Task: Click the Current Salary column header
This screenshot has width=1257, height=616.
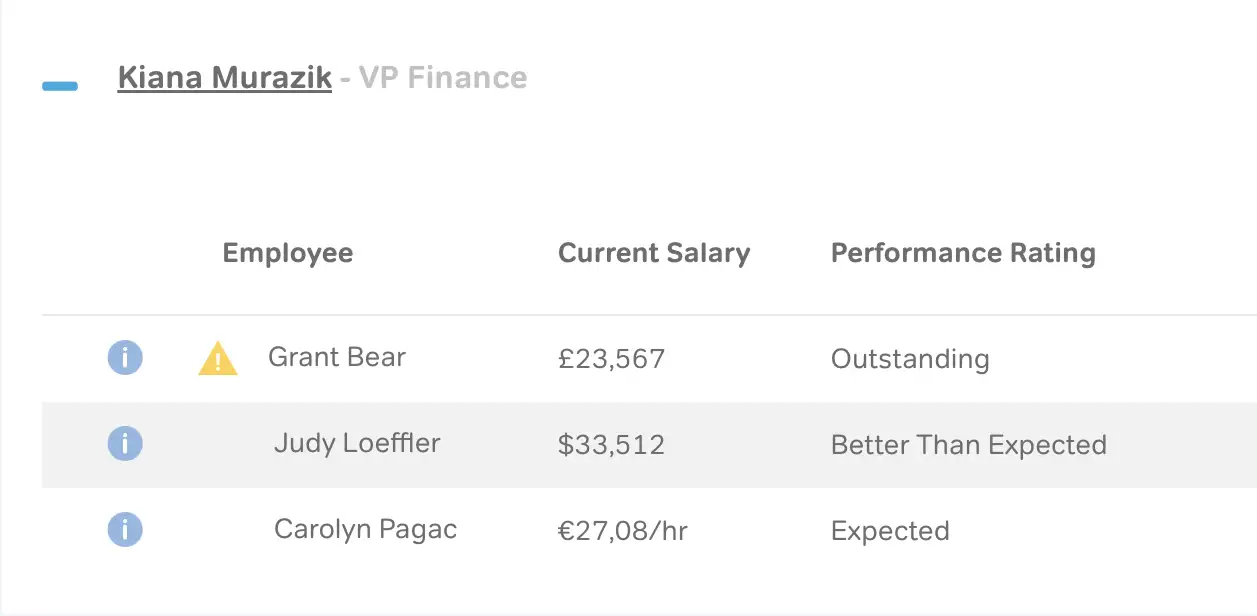Action: [654, 253]
